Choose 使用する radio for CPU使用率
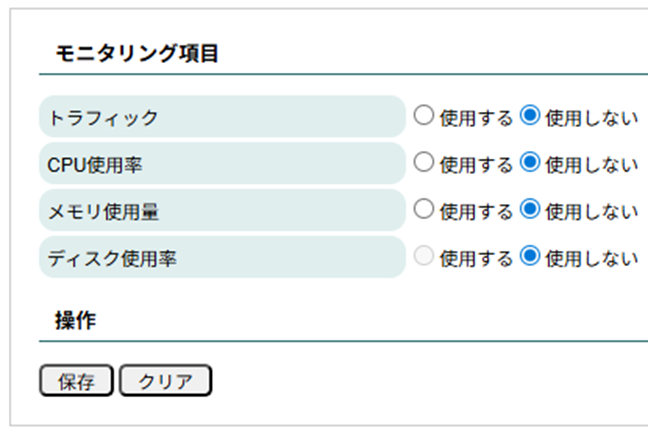The height and width of the screenshot is (431, 648). [424, 162]
